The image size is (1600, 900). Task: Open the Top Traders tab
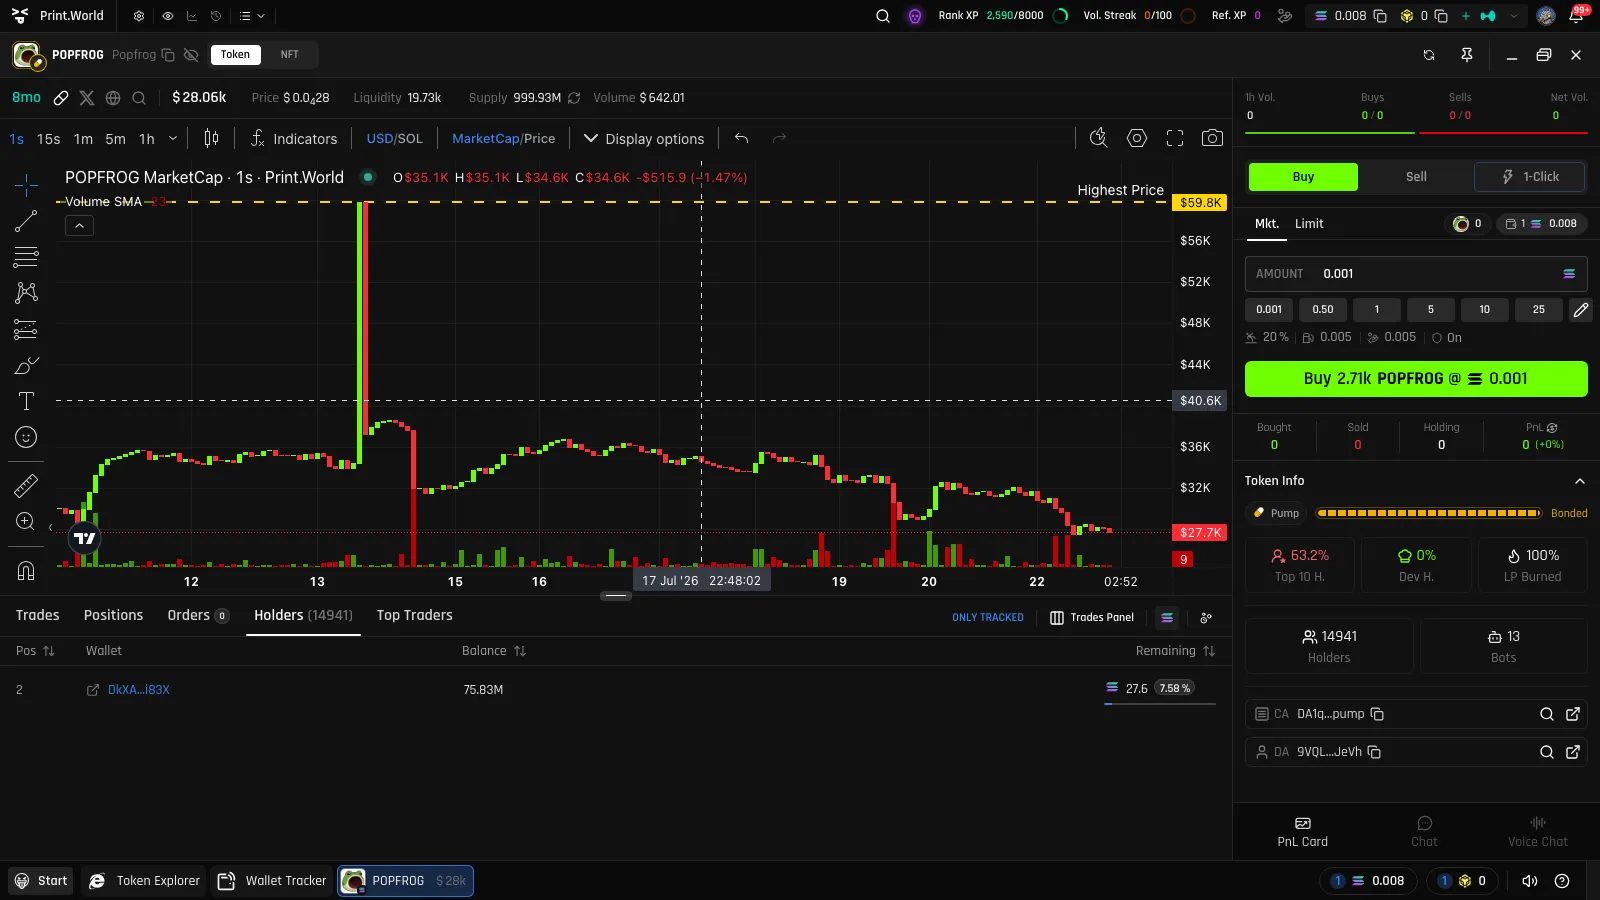[414, 615]
